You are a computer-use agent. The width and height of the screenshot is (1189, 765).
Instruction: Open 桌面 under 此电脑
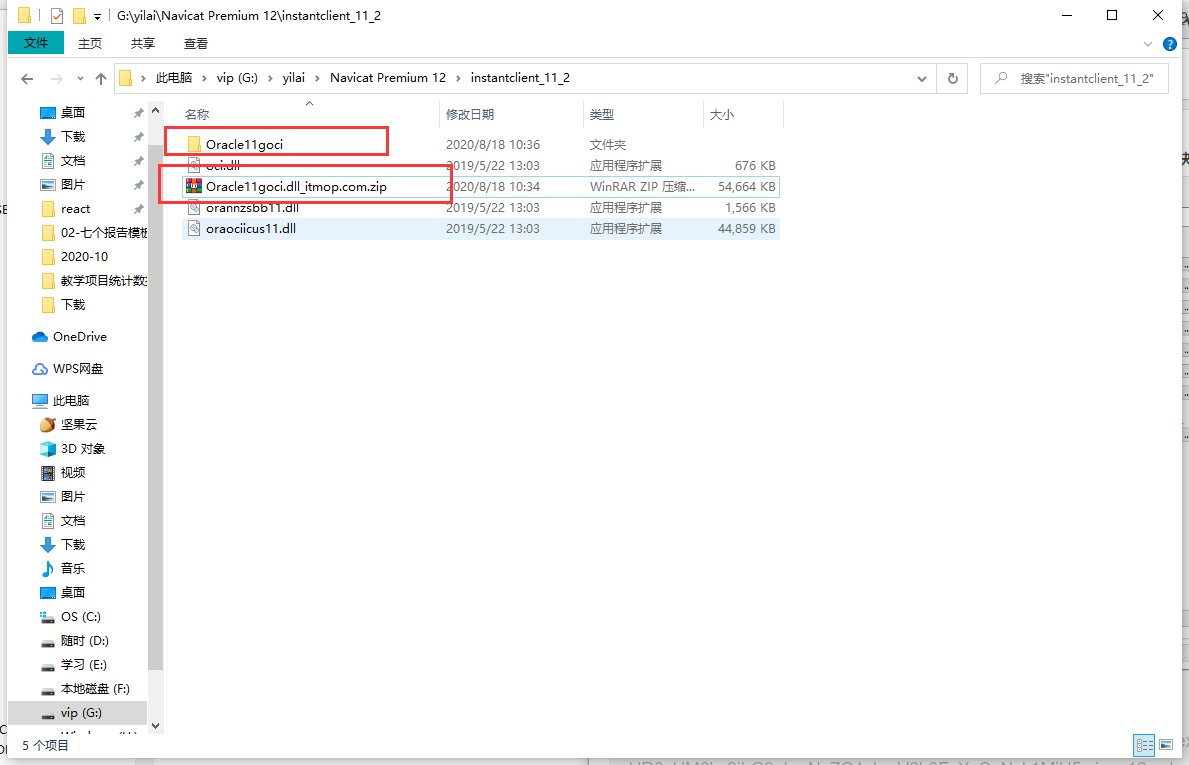click(x=73, y=593)
